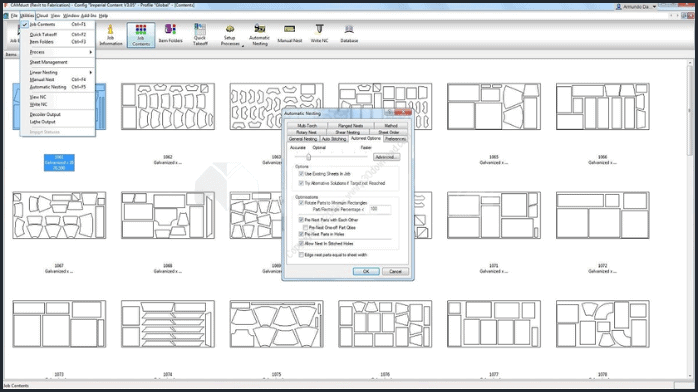Image resolution: width=698 pixels, height=392 pixels.
Task: Click Write NC toolbar icon
Action: [x=319, y=35]
